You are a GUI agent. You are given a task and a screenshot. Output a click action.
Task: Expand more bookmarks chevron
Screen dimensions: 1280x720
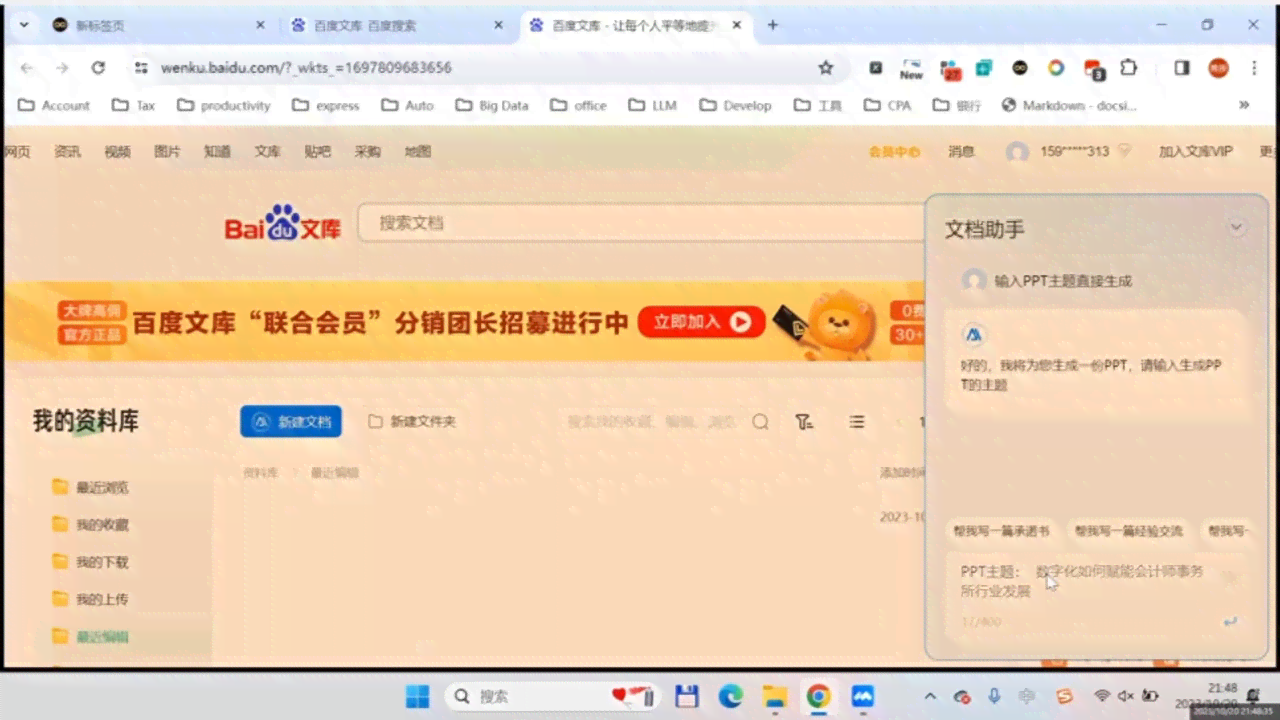[x=1244, y=105]
